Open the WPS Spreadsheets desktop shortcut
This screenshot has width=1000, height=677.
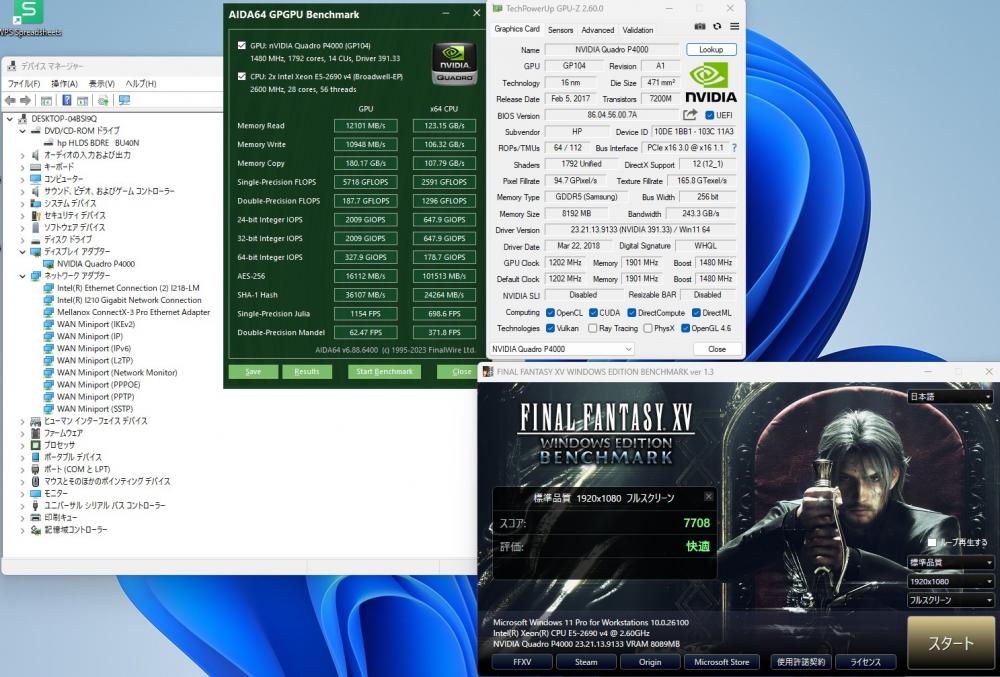tap(28, 17)
